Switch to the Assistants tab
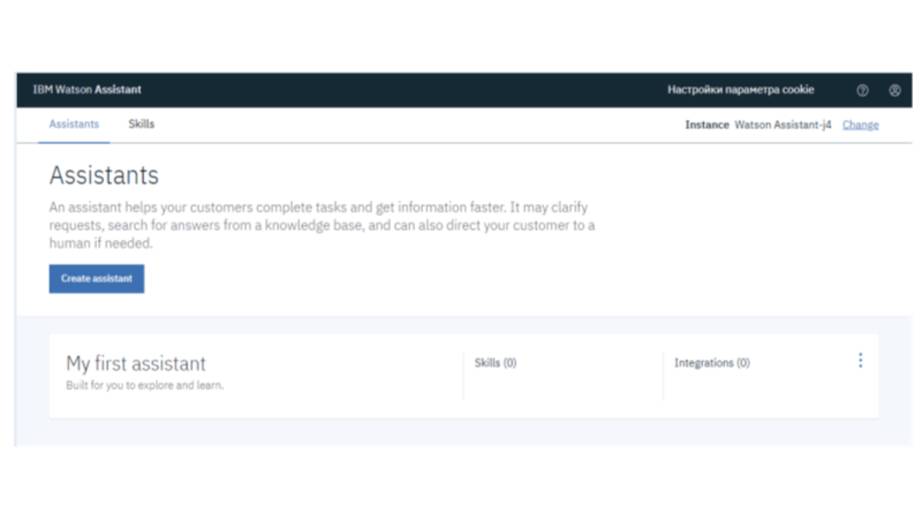Viewport: 922px width, 519px height. [x=74, y=125]
